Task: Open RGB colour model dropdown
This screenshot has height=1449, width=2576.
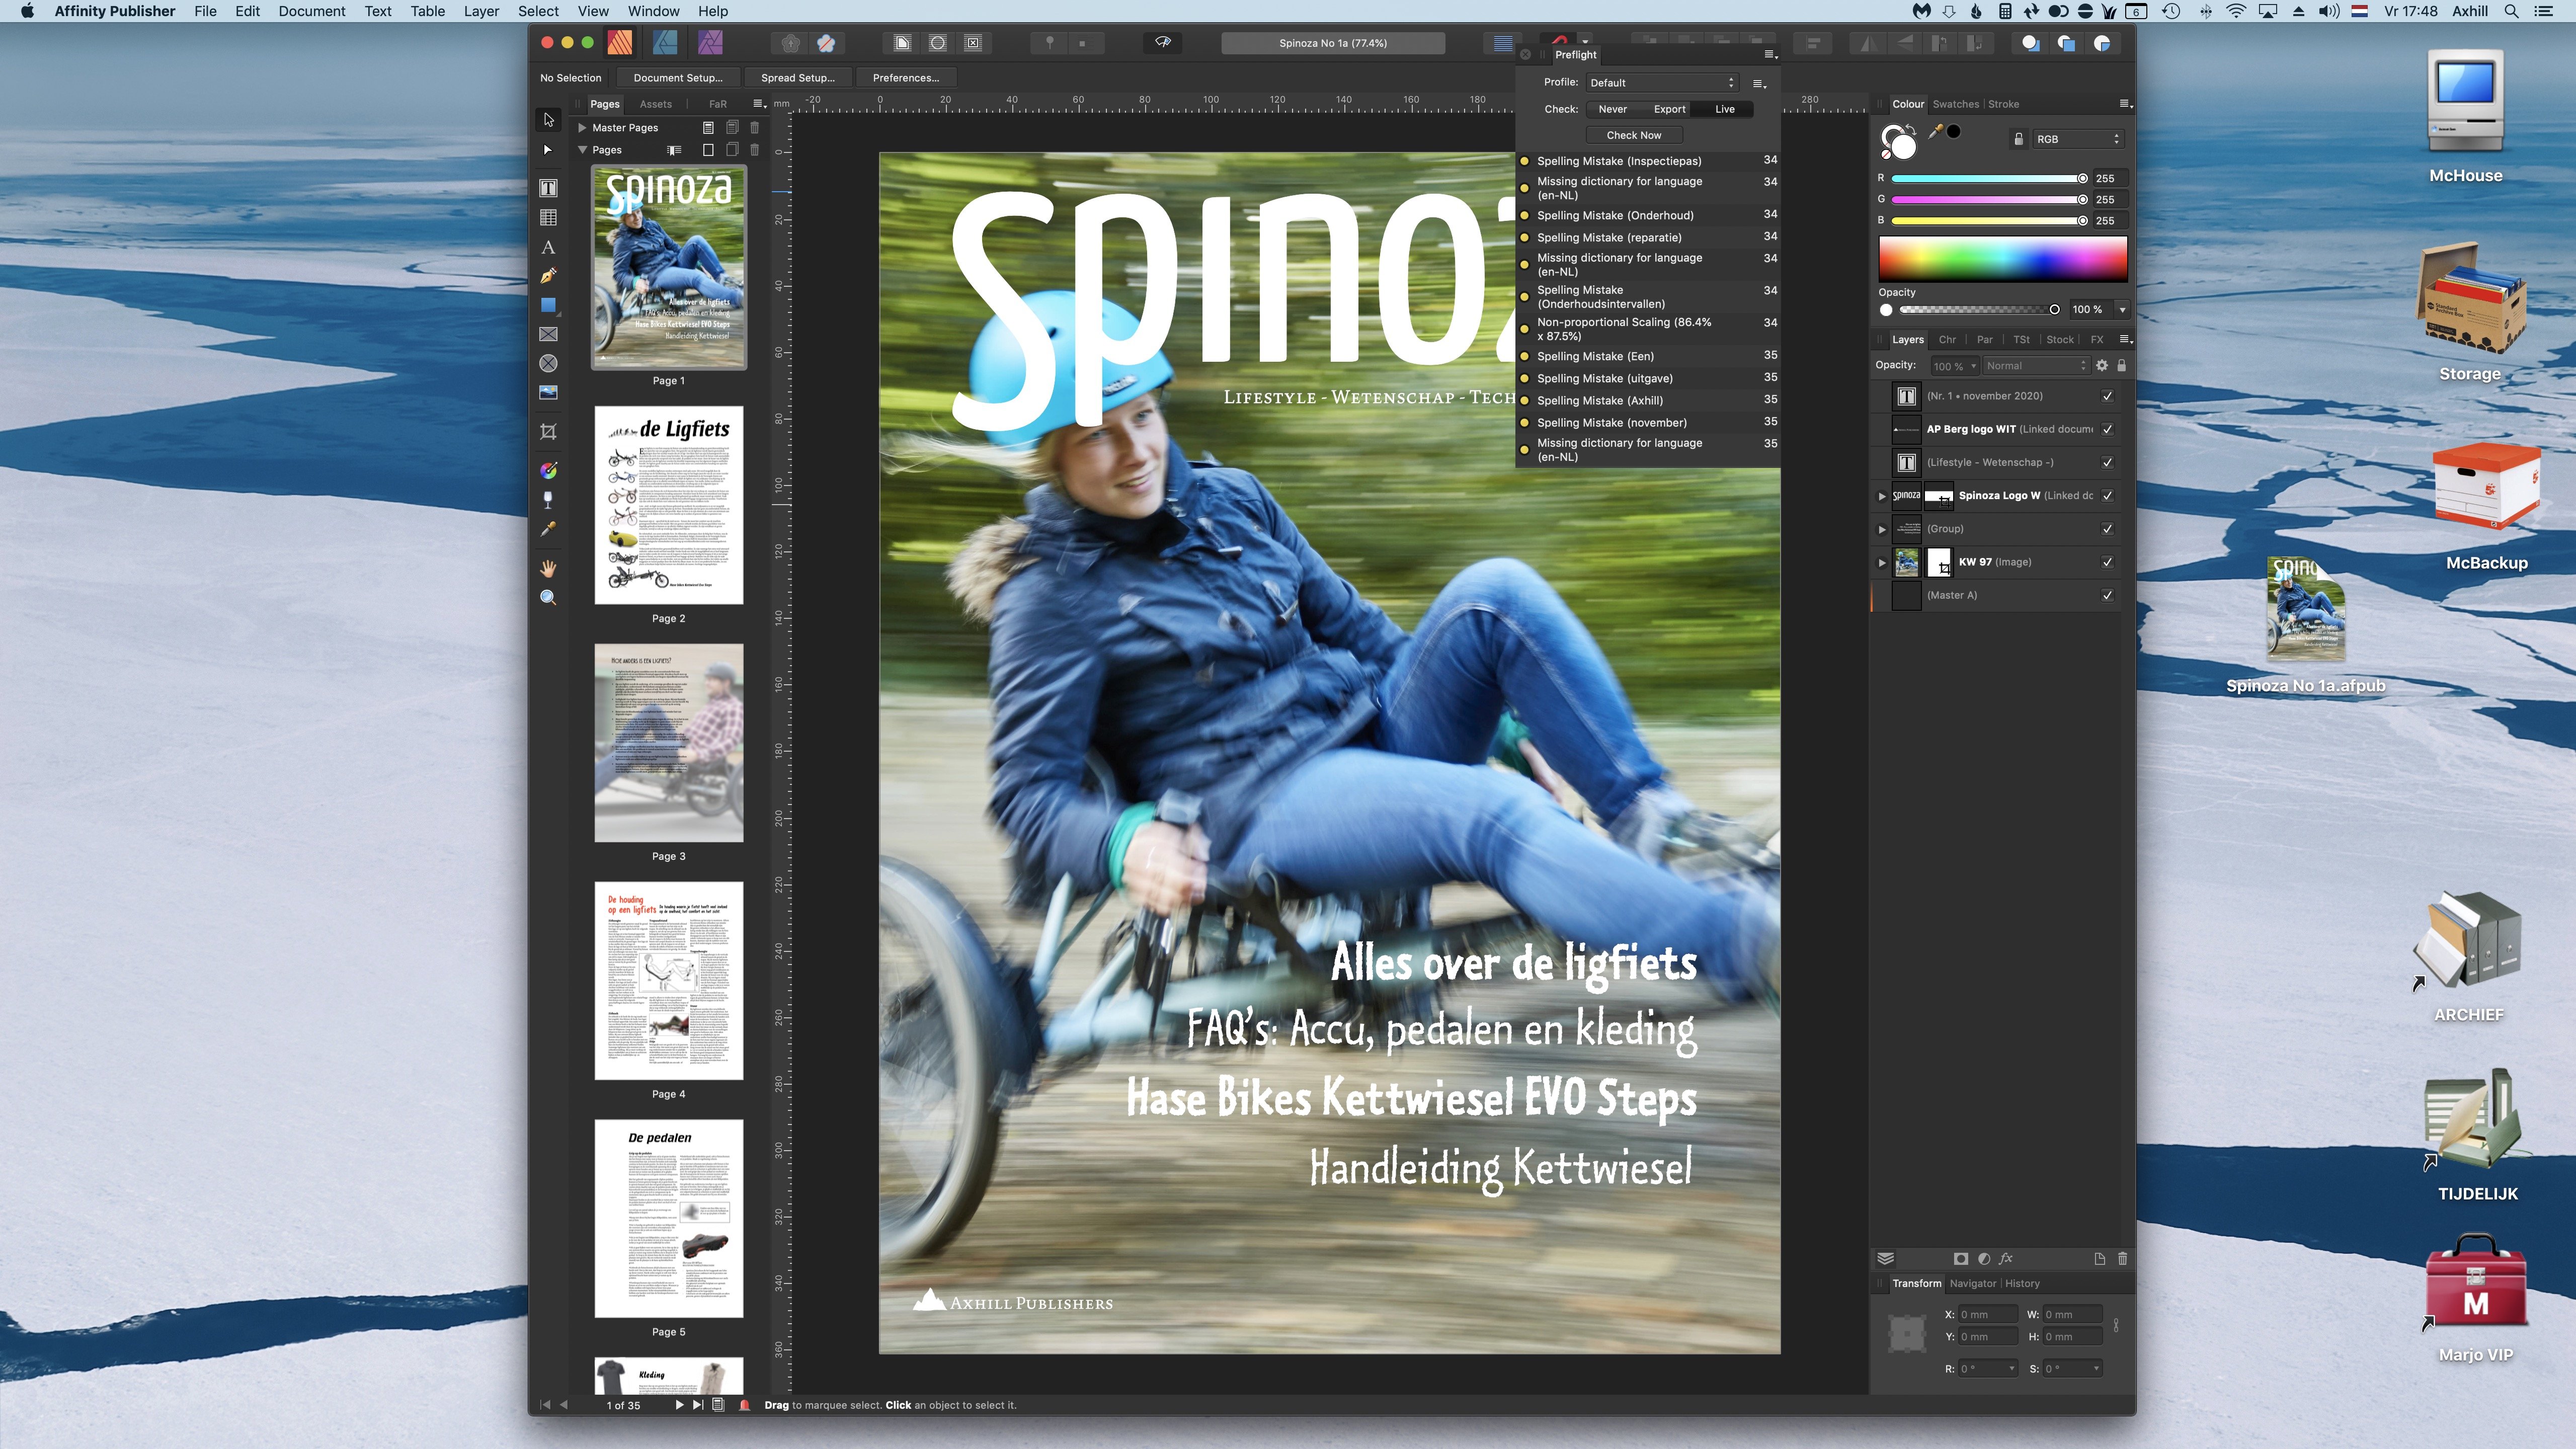Action: pos(2078,139)
